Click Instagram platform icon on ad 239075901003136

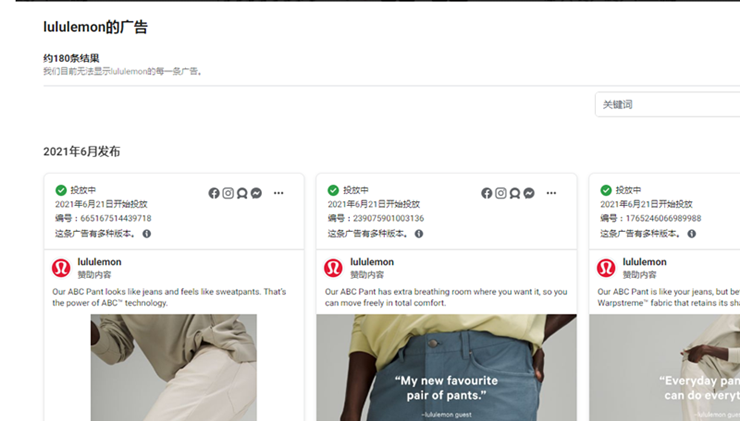501,193
